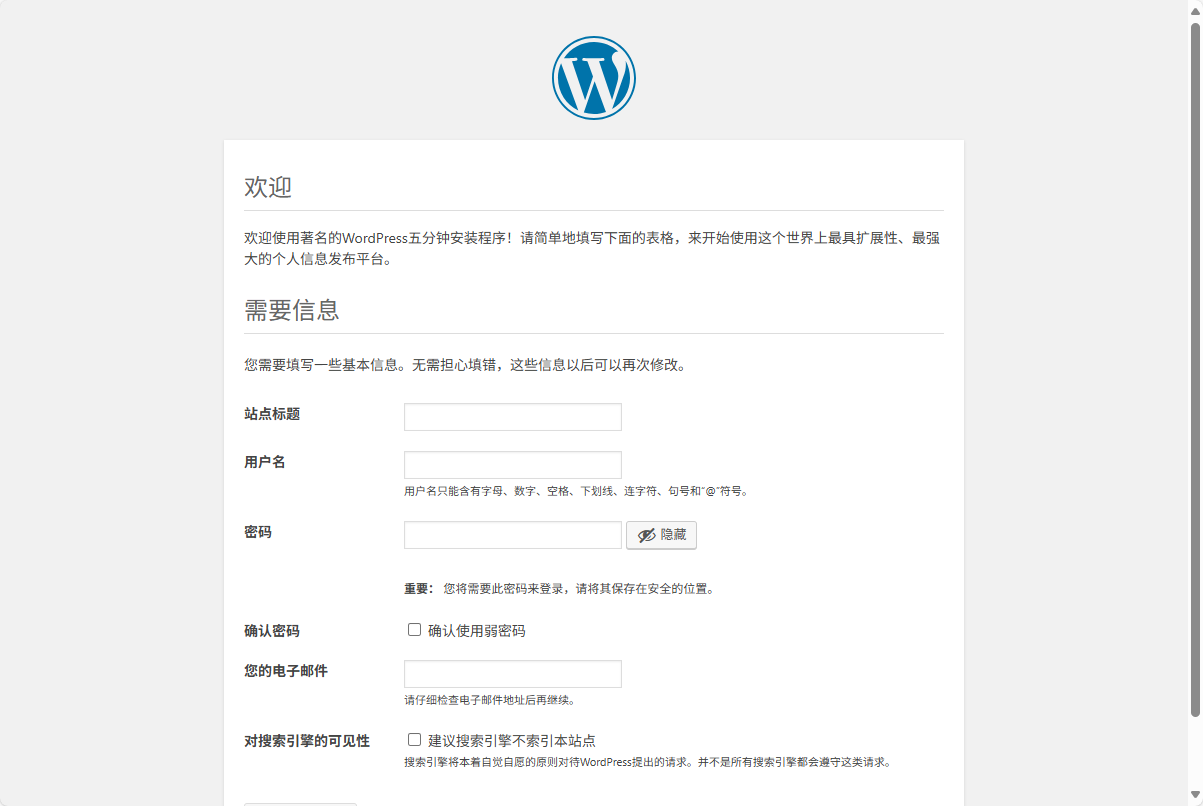Toggle the 隐藏 password visibility button
Screen dimensions: 1203x806
point(661,535)
